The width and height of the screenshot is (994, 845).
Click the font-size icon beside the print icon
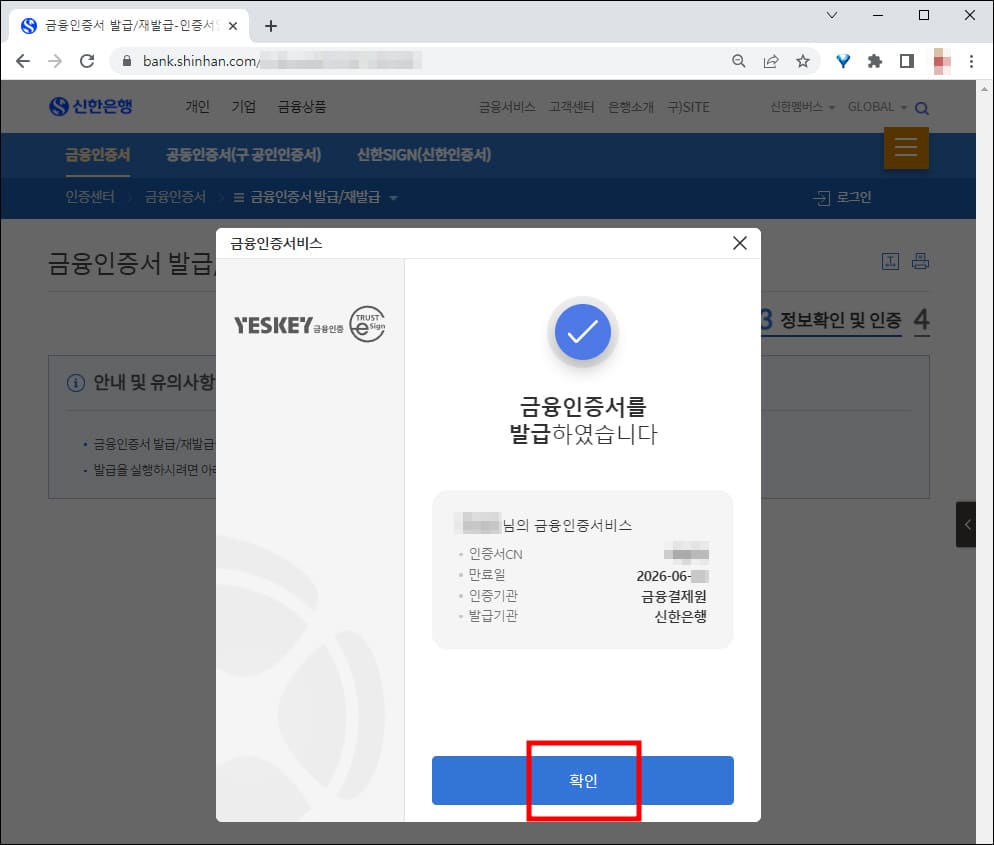click(891, 261)
